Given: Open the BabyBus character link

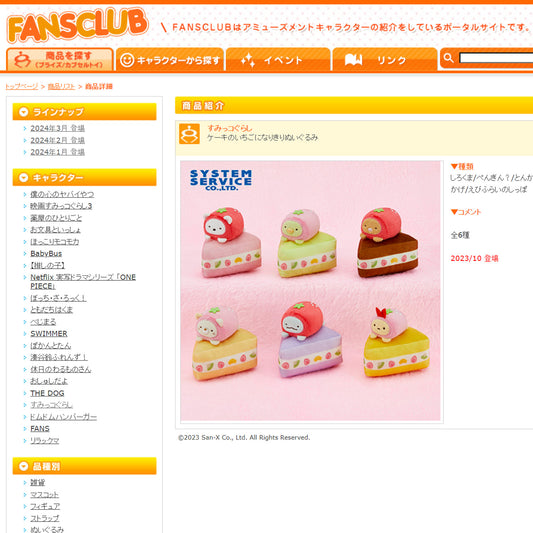Looking at the screenshot, I should [x=46, y=254].
